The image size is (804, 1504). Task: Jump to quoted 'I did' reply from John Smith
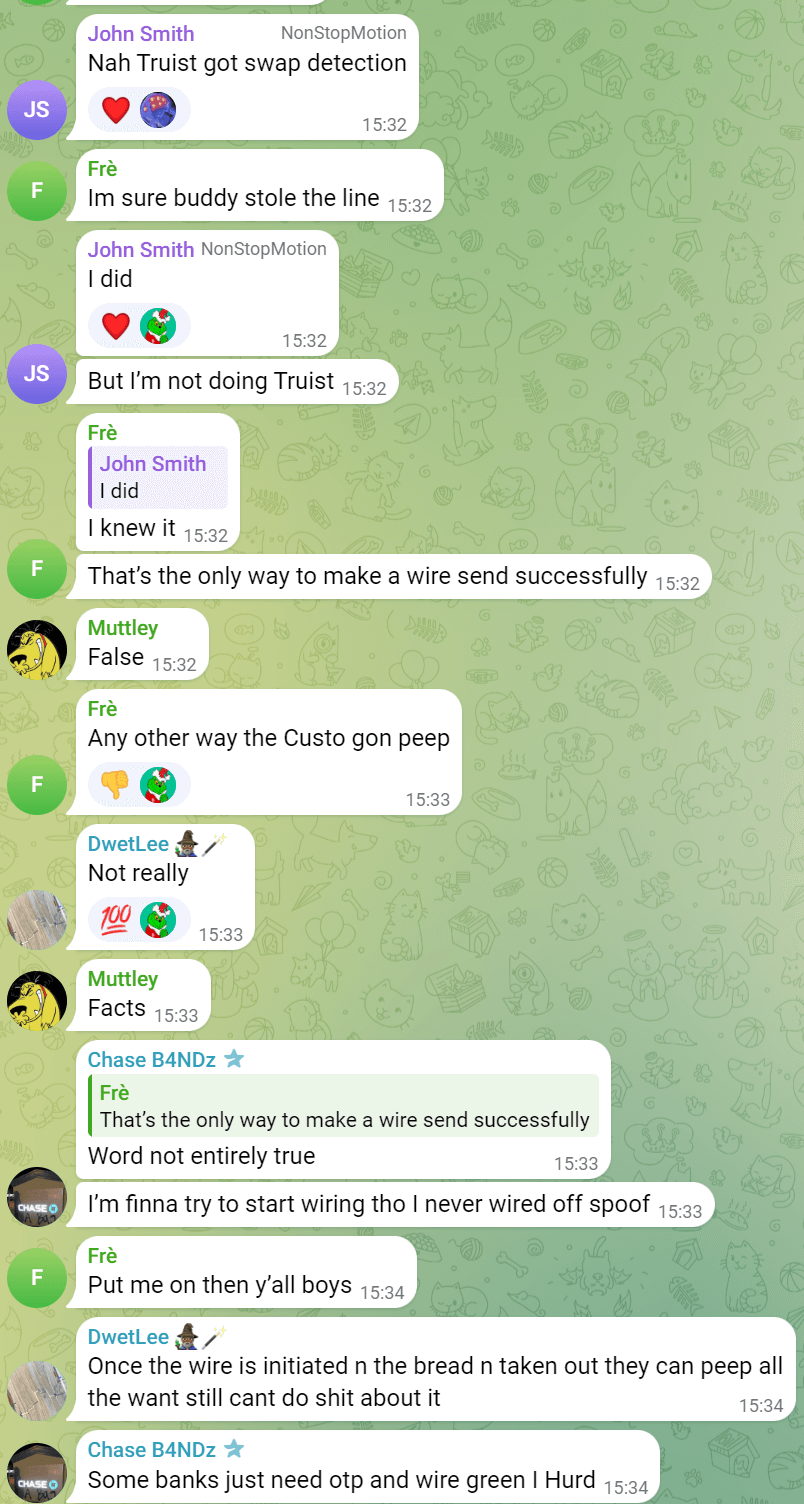pyautogui.click(x=158, y=477)
